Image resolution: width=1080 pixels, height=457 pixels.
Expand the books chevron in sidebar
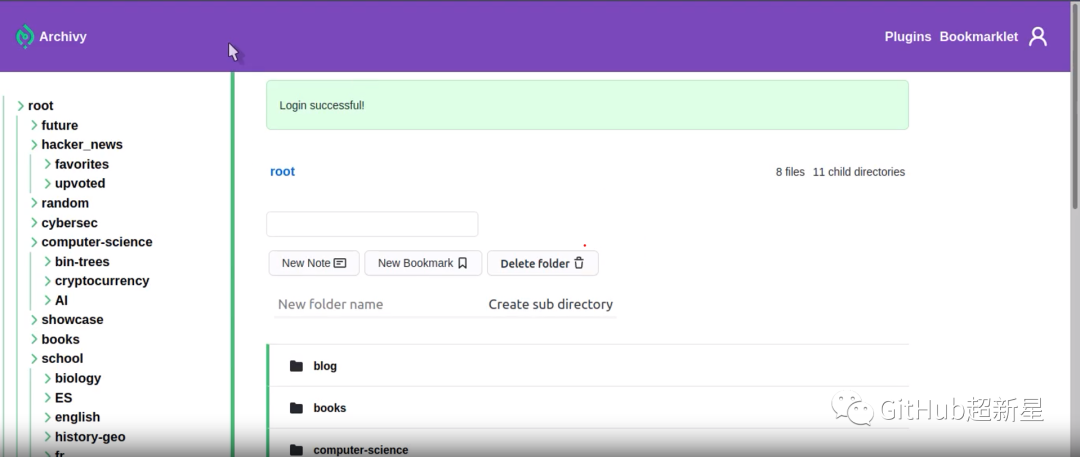coord(34,339)
